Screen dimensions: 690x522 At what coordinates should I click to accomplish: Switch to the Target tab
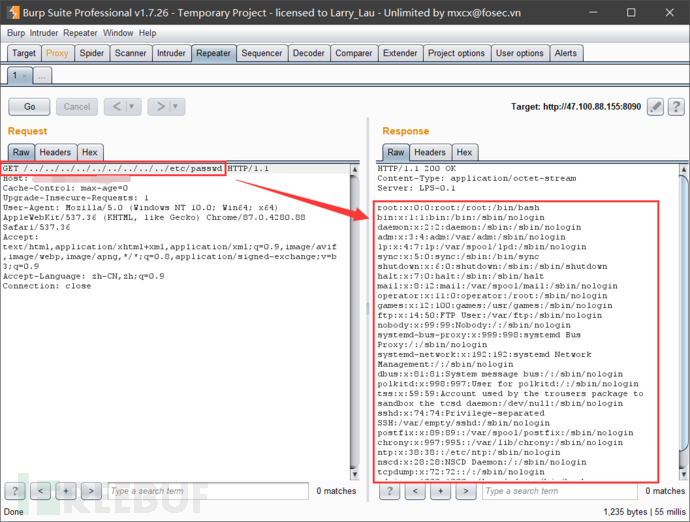(24, 53)
